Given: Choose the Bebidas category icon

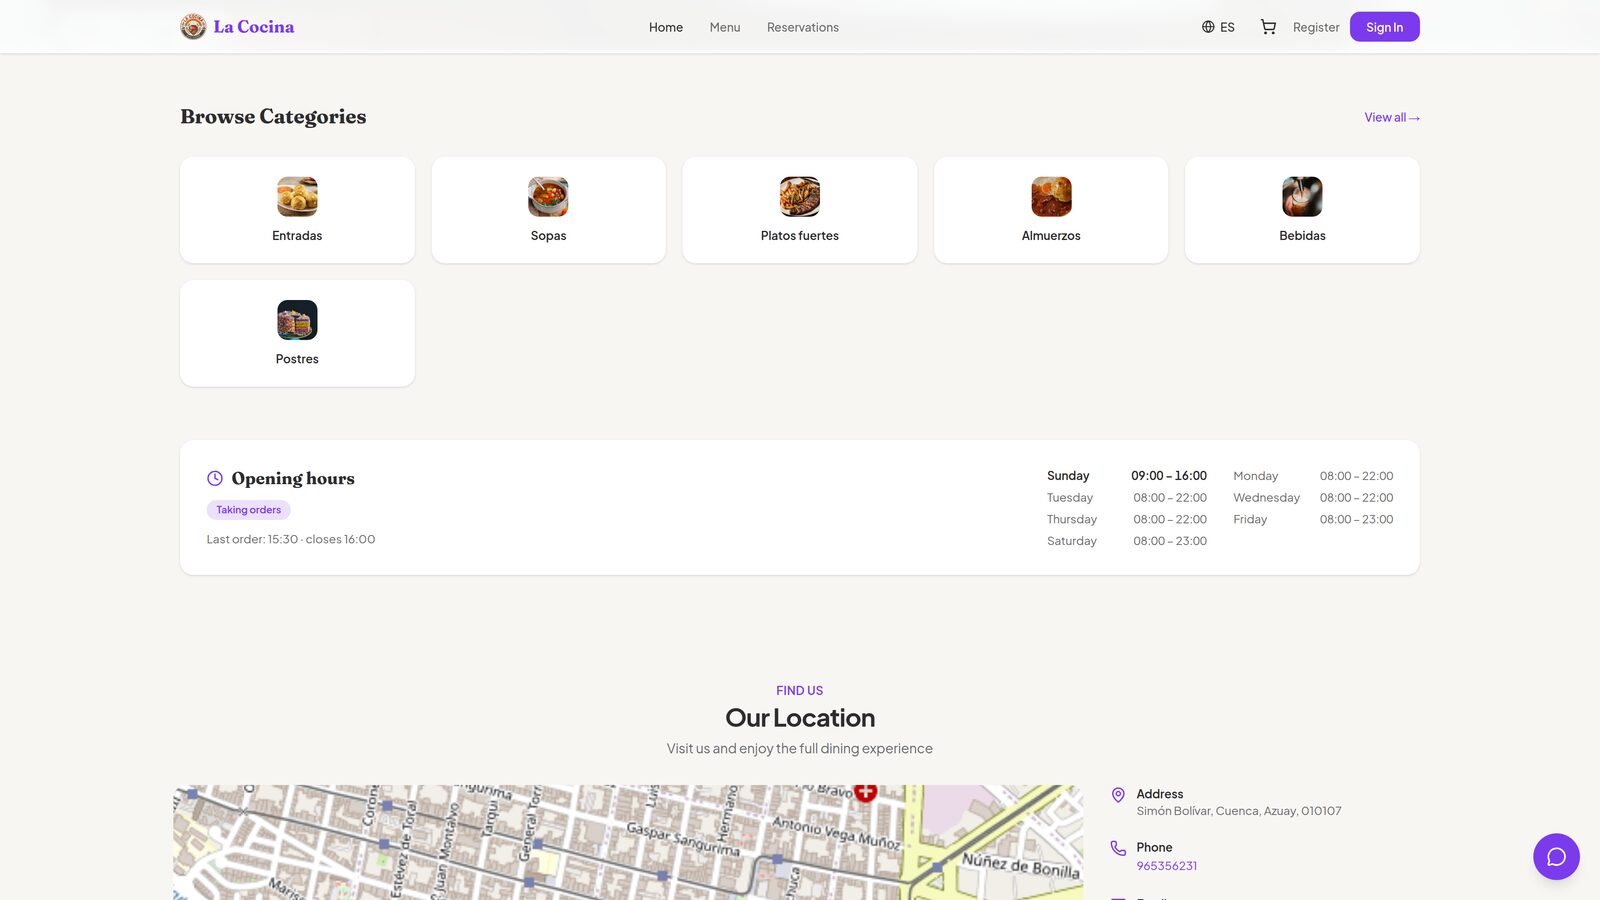Looking at the screenshot, I should 1302,197.
